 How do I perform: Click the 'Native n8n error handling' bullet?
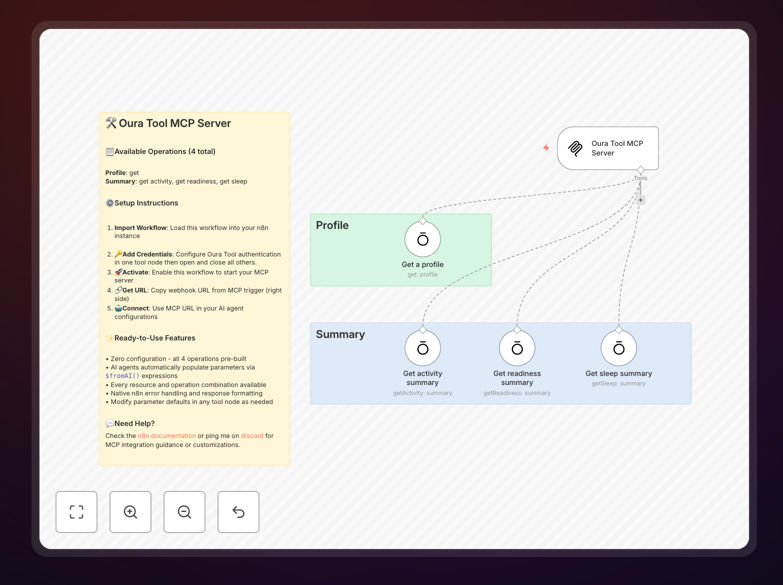click(x=184, y=393)
